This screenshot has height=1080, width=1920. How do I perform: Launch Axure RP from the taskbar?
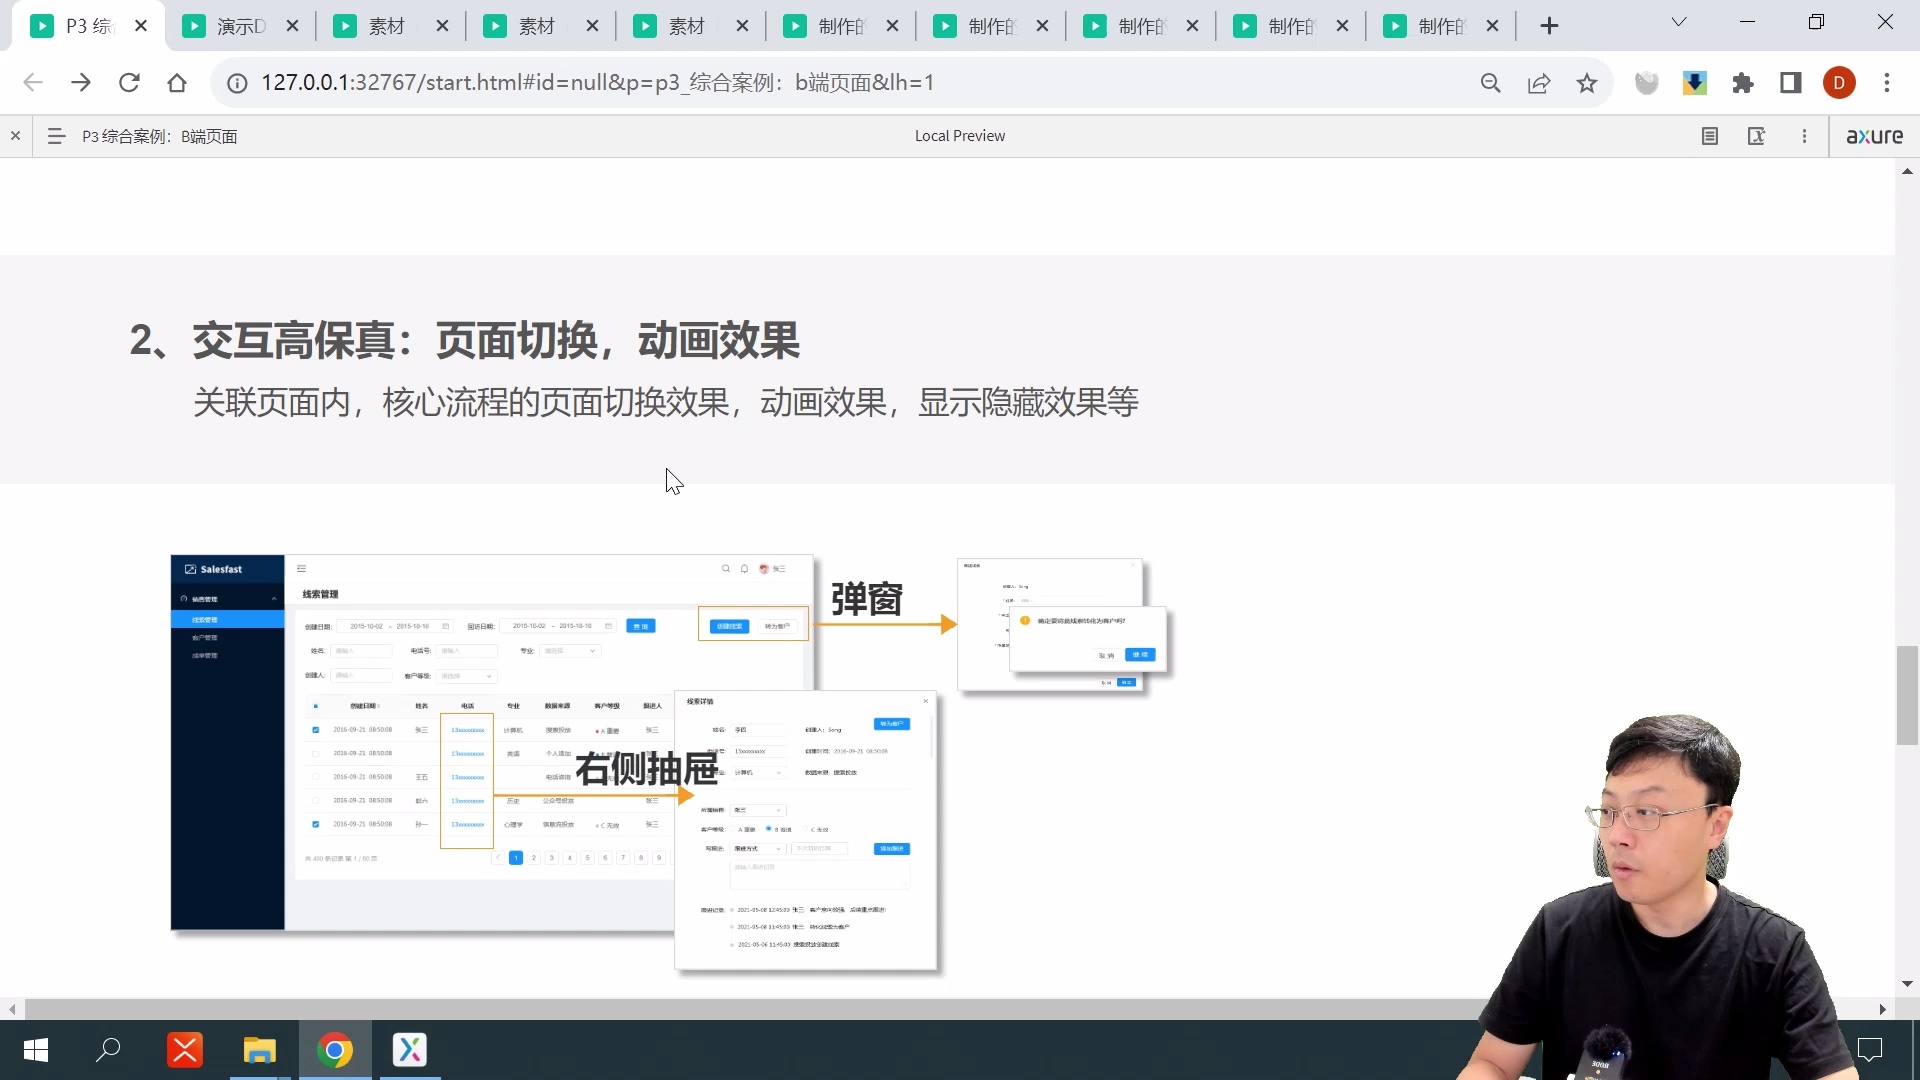(409, 1050)
